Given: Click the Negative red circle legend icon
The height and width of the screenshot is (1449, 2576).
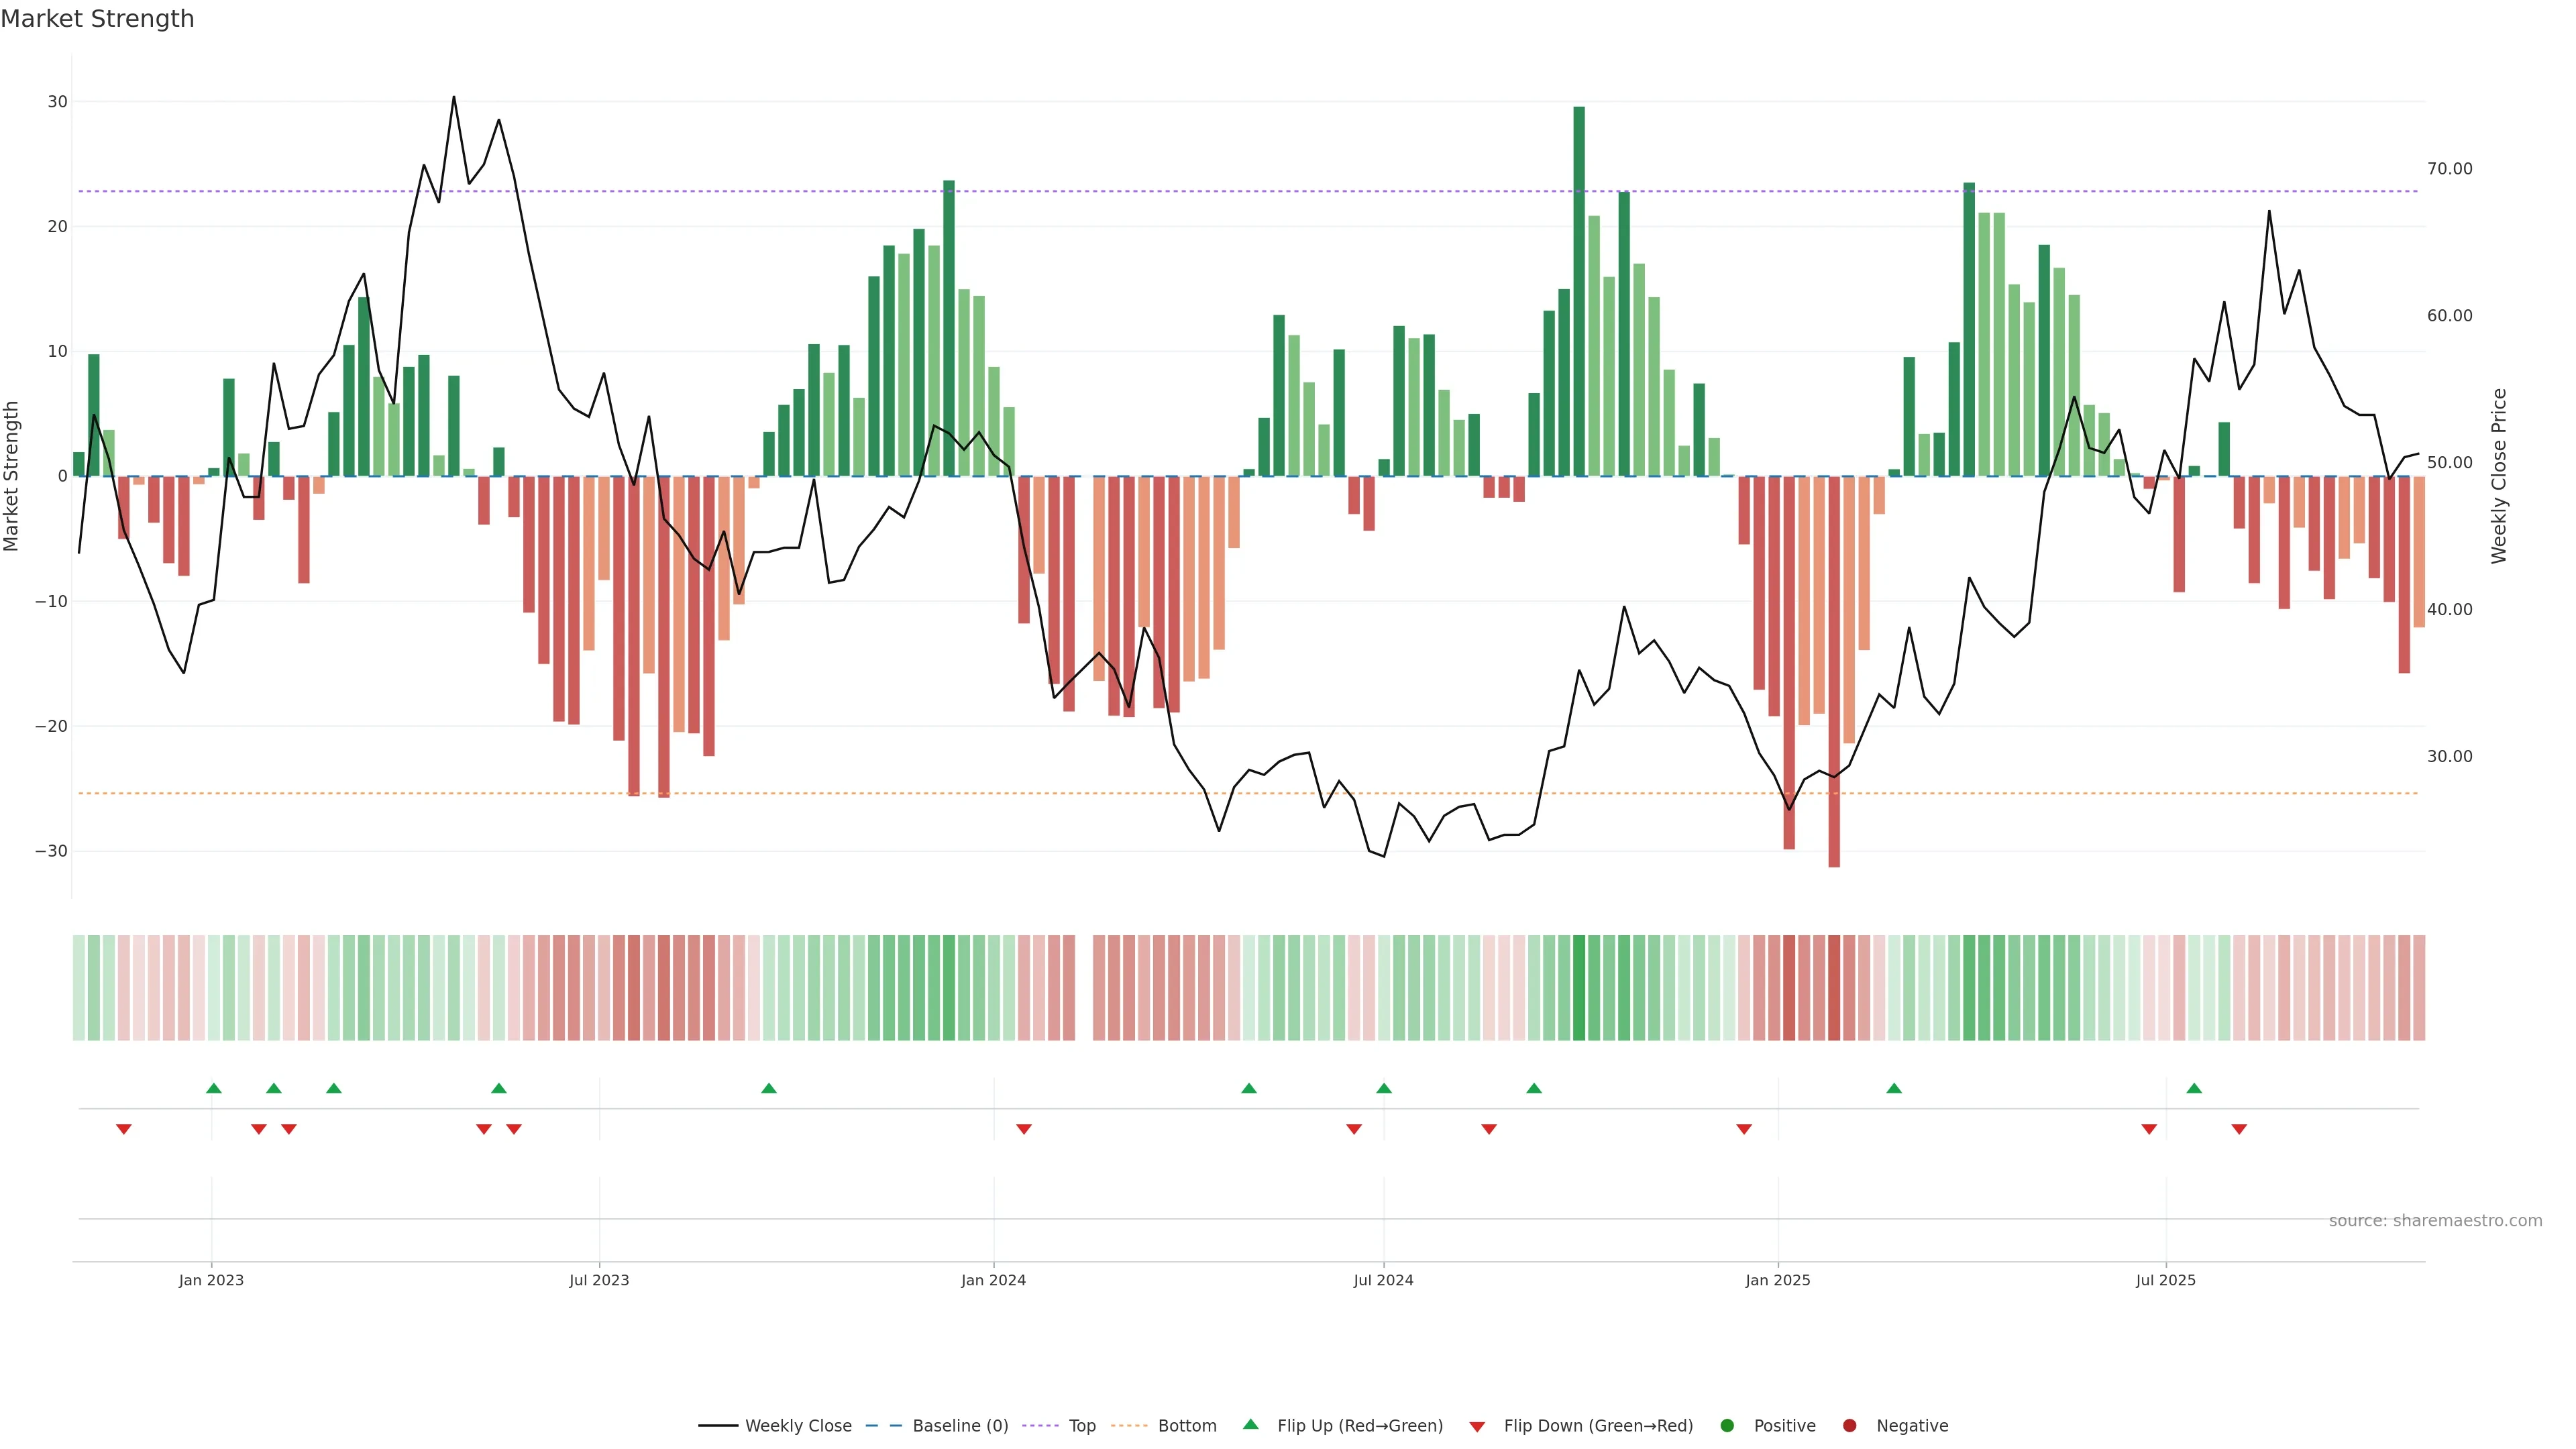Looking at the screenshot, I should (1849, 1426).
